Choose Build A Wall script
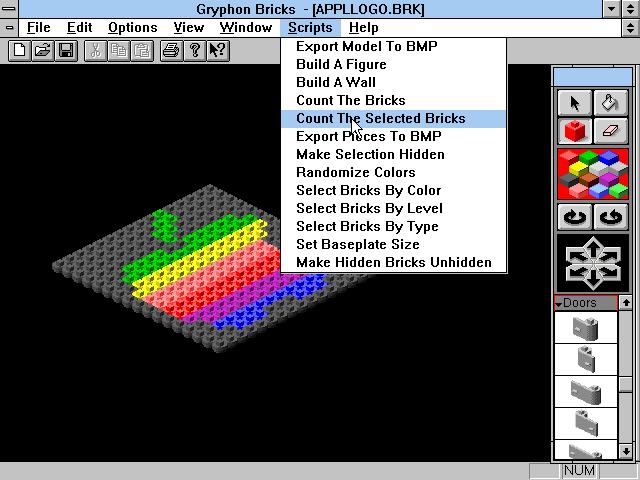640x480 pixels. tap(393, 82)
